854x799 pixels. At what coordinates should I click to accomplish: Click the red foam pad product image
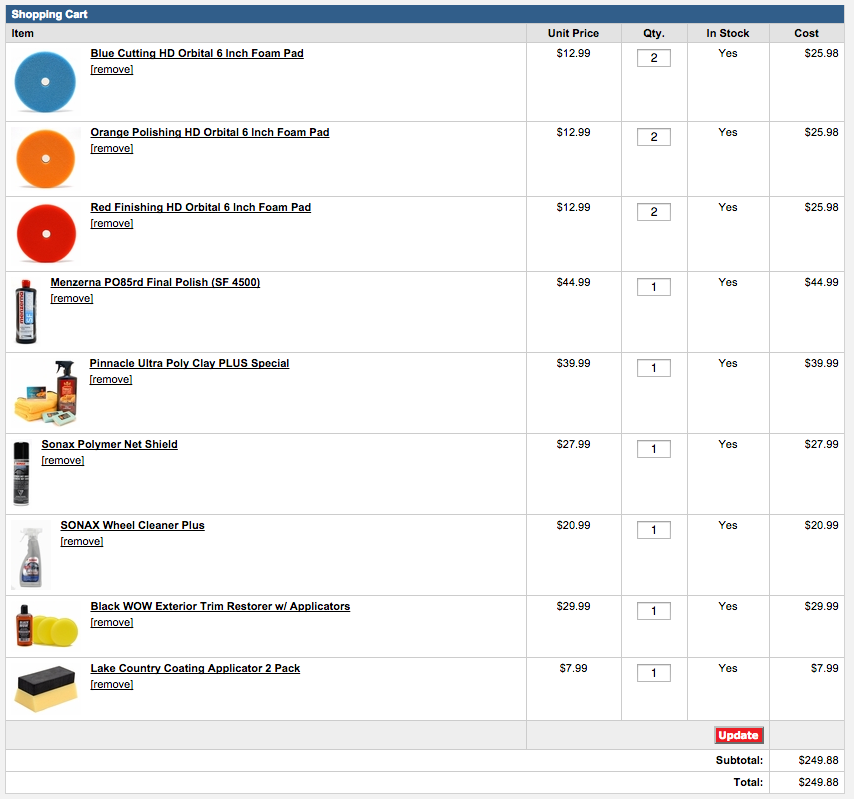point(46,234)
